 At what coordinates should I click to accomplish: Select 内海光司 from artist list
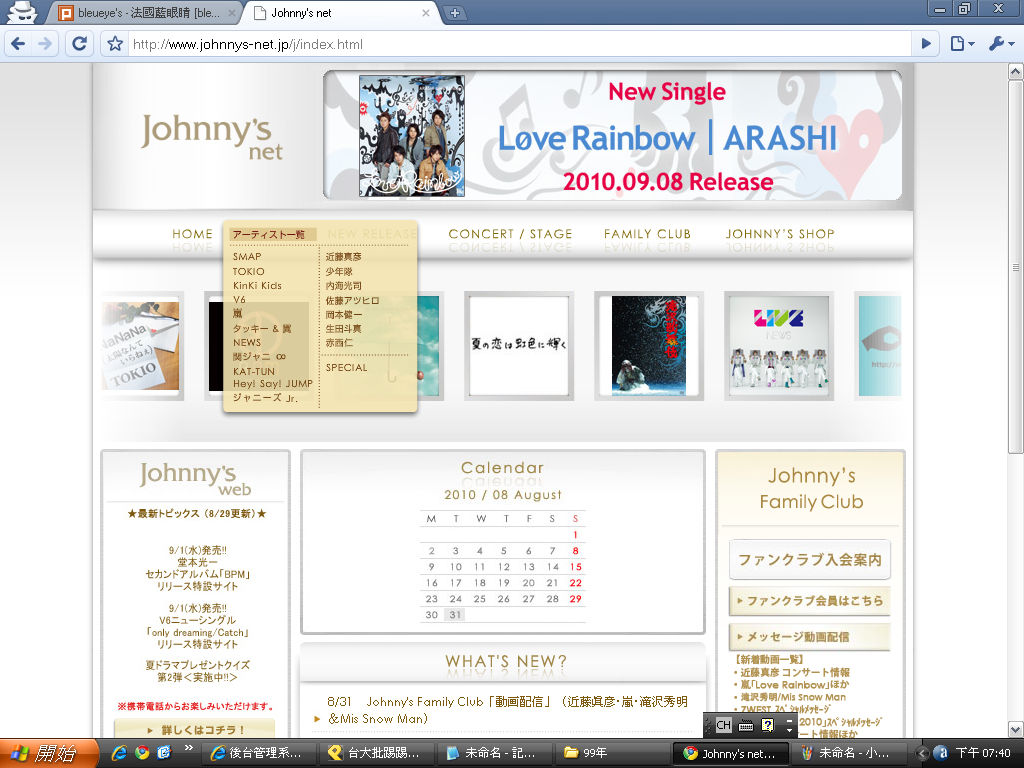(344, 285)
